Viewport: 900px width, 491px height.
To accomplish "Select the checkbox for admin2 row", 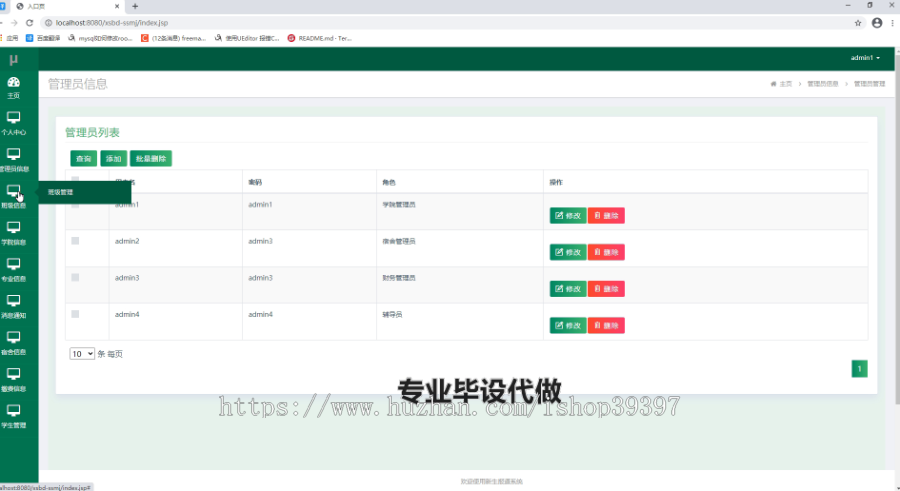I will [x=75, y=241].
